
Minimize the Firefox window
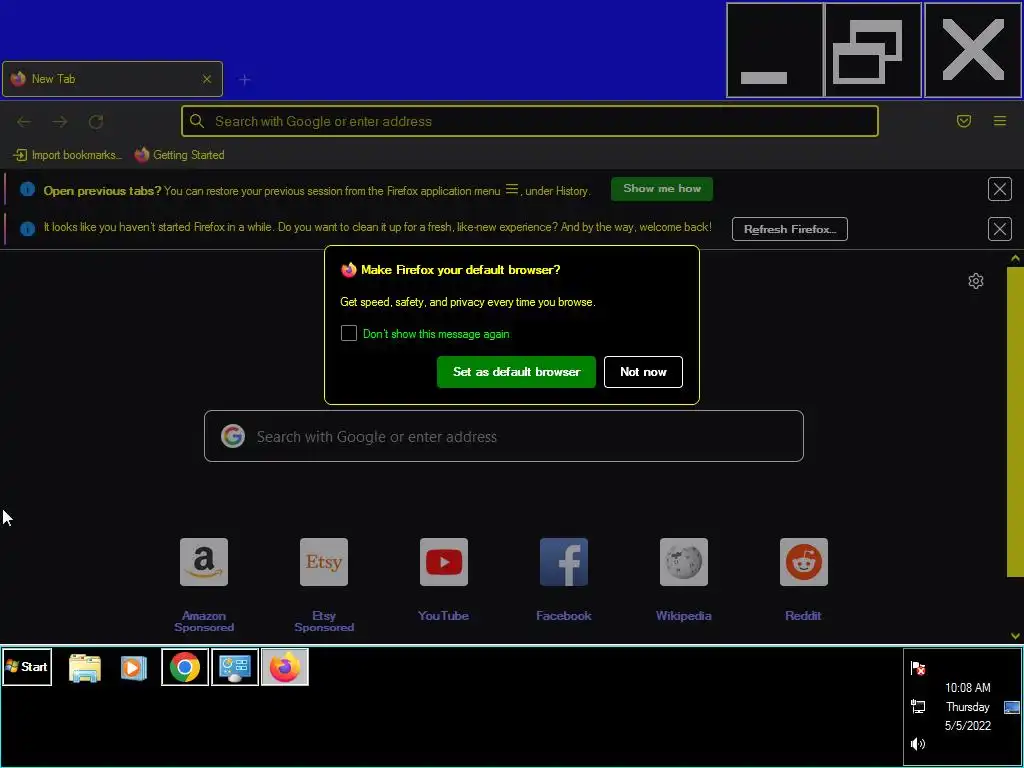pyautogui.click(x=775, y=50)
